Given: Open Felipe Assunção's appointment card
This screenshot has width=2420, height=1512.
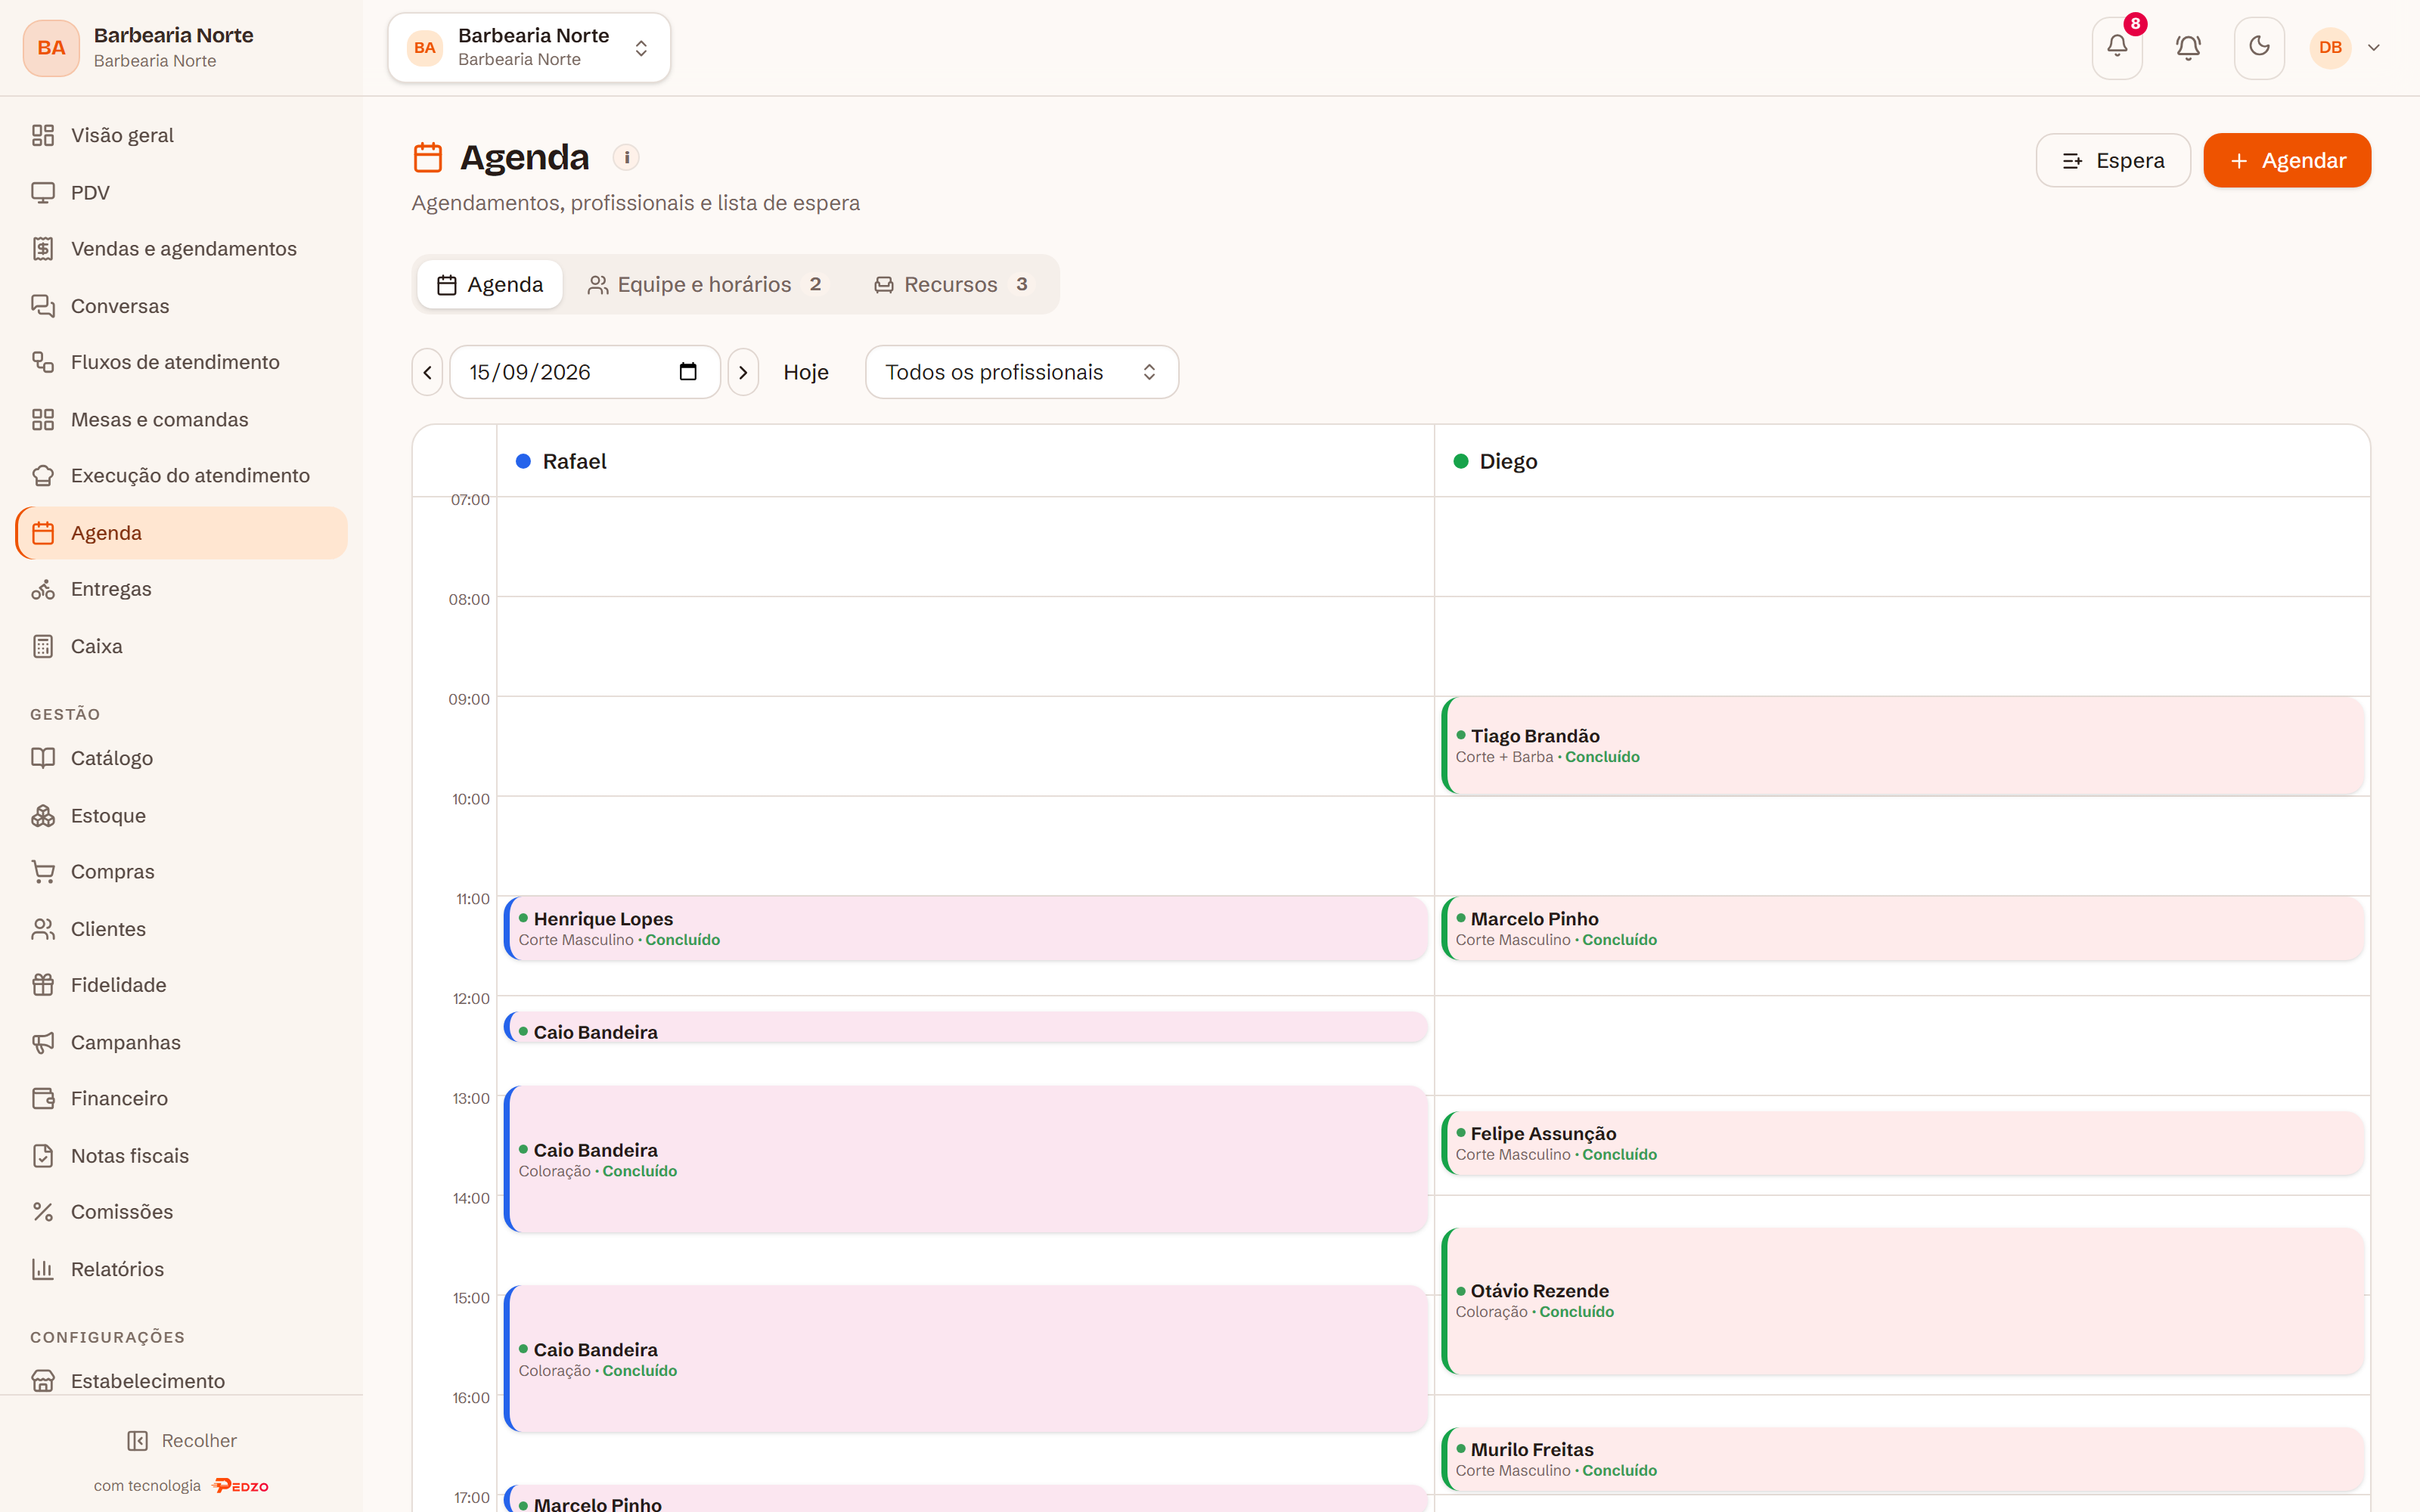Looking at the screenshot, I should 1902,1143.
